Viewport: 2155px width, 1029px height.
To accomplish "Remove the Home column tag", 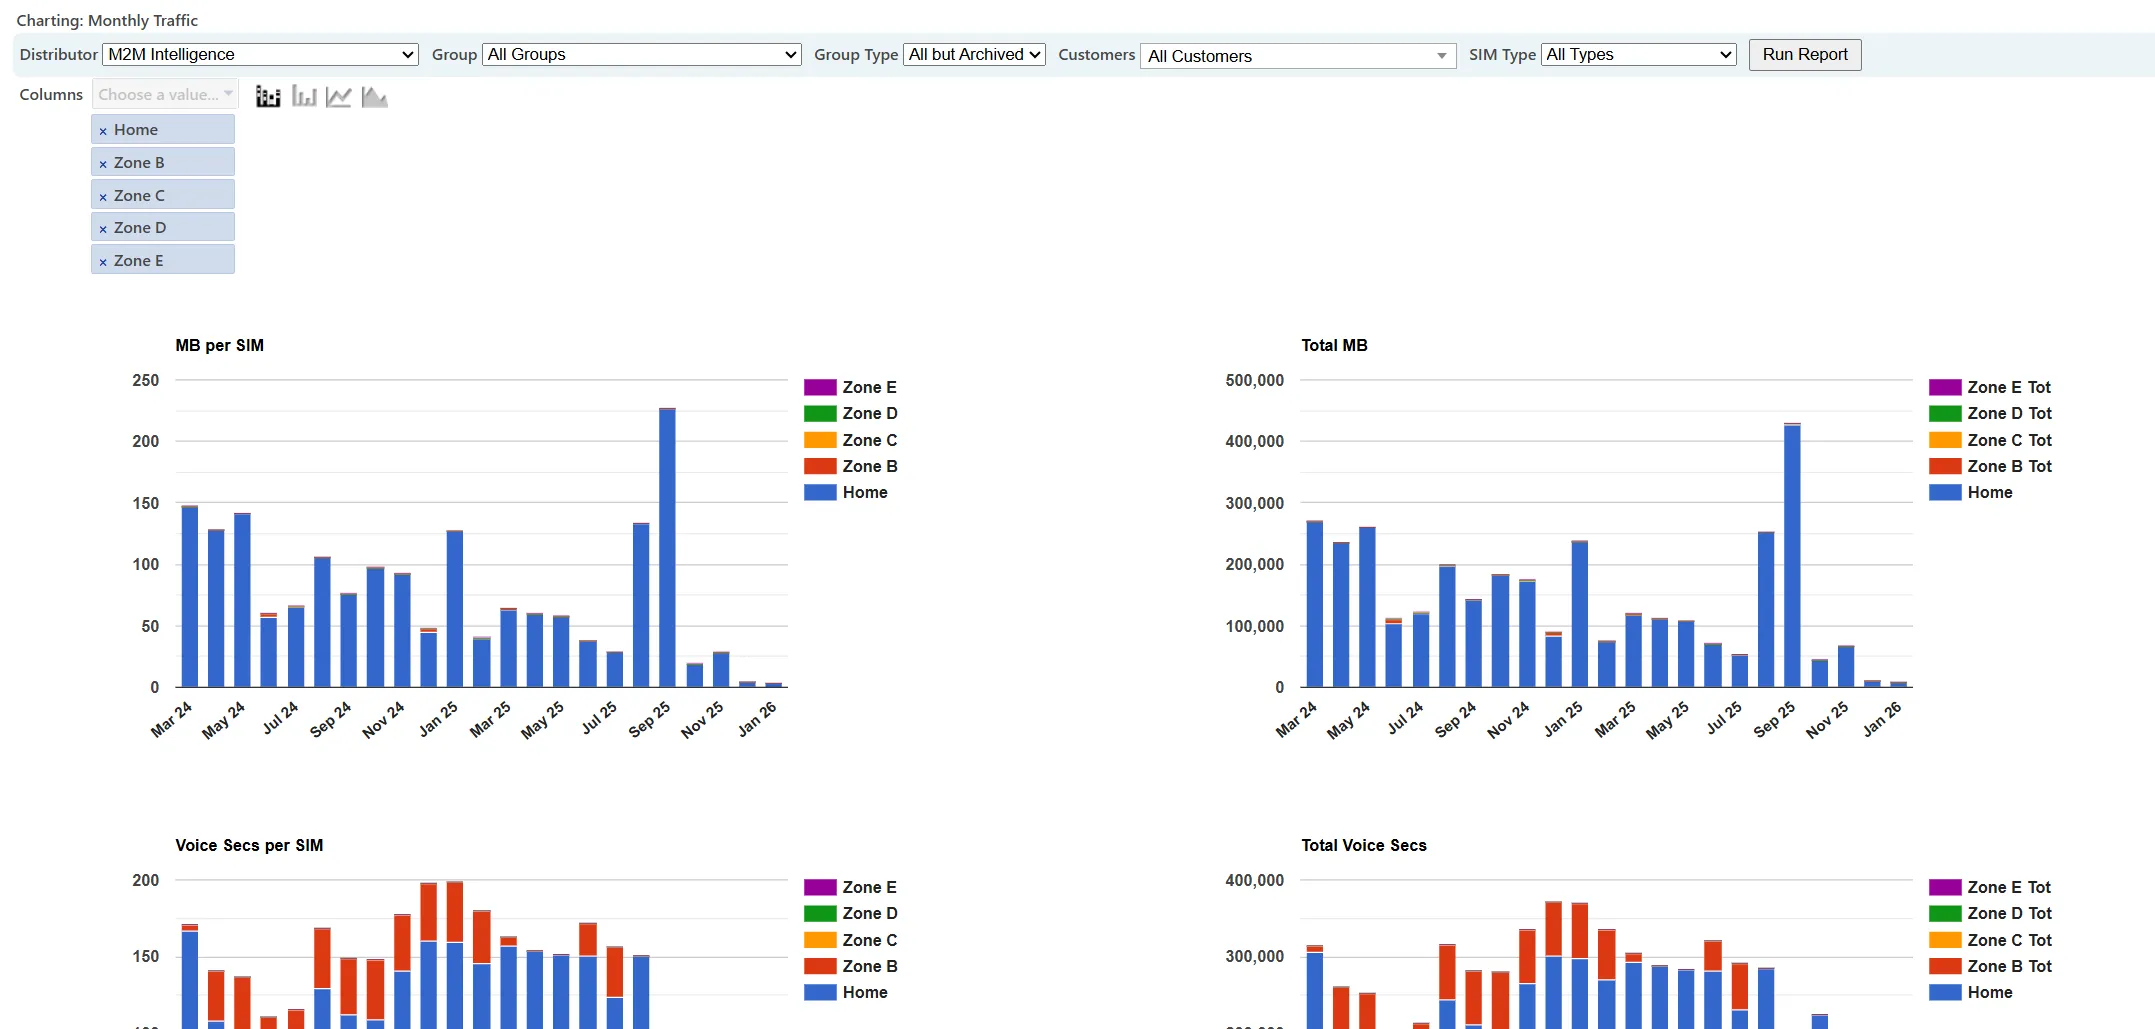I will [103, 131].
